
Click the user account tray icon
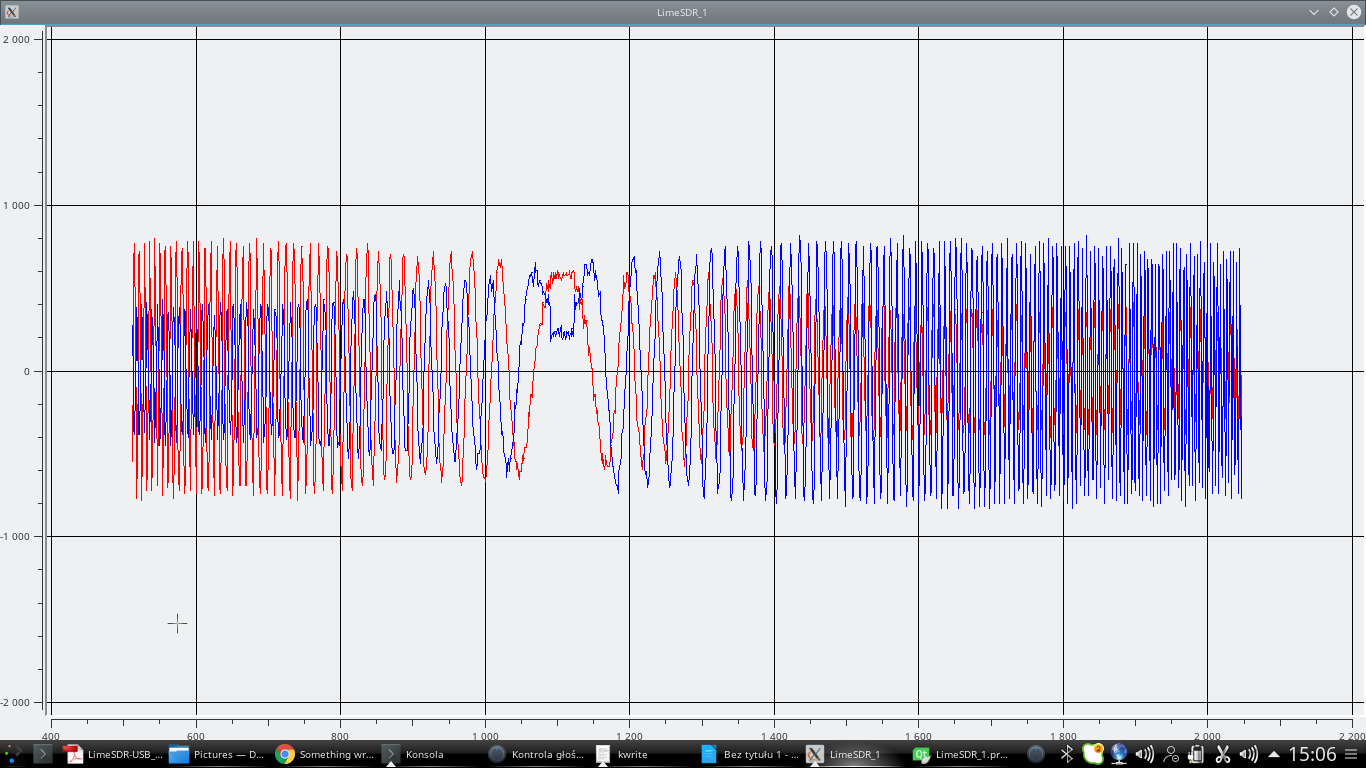click(1171, 754)
